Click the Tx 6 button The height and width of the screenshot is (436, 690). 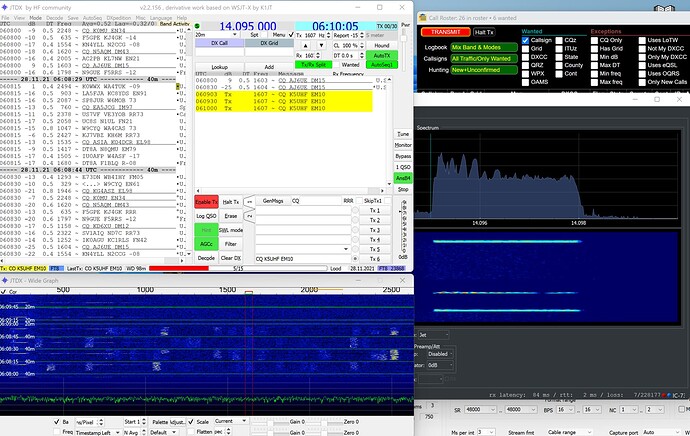point(374,259)
